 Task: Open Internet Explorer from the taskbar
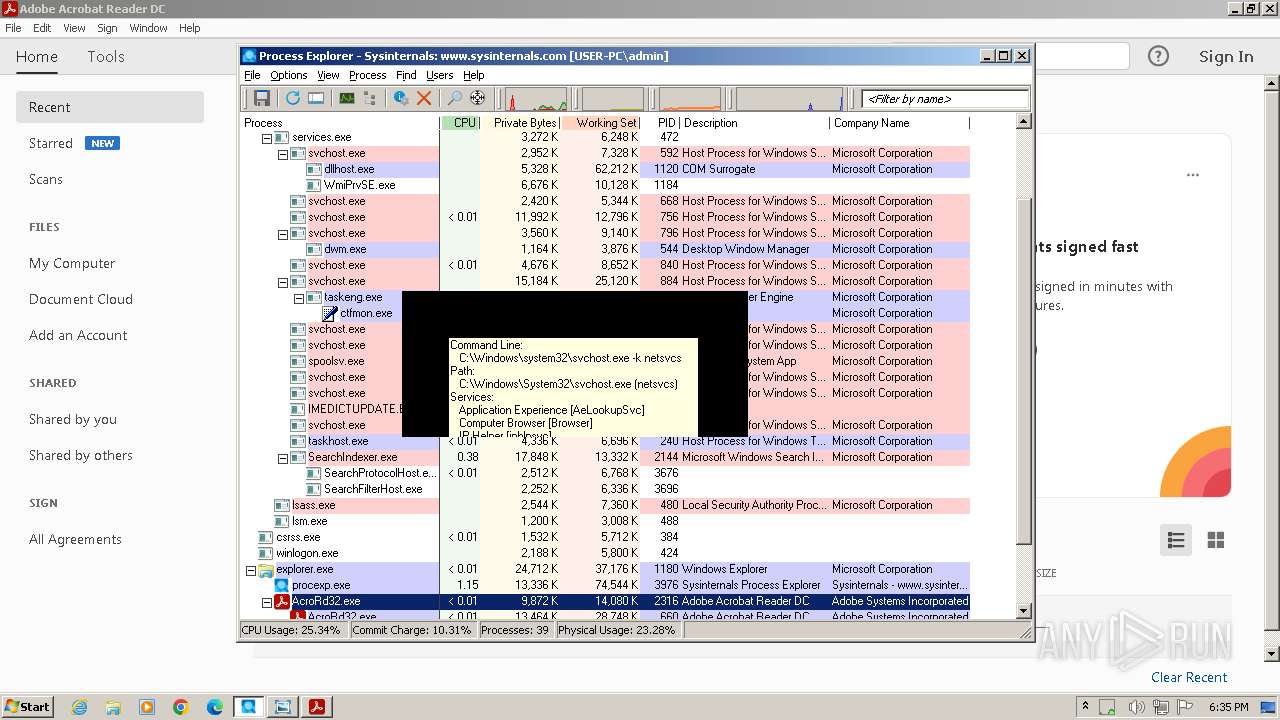tap(79, 707)
